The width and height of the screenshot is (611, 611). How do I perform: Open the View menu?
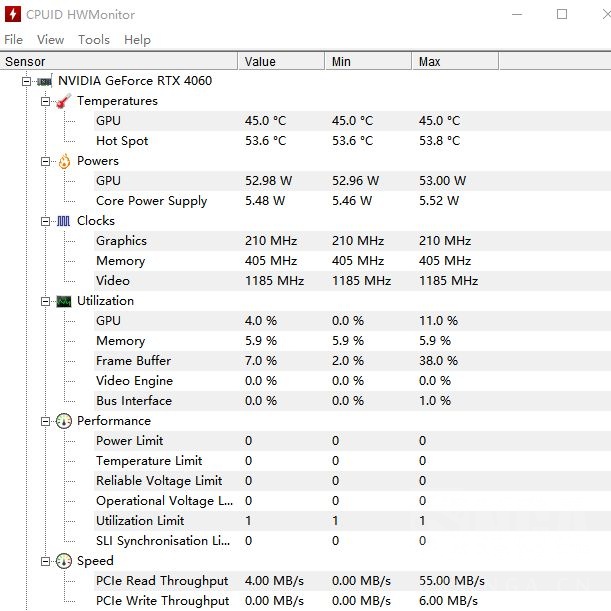coord(50,40)
